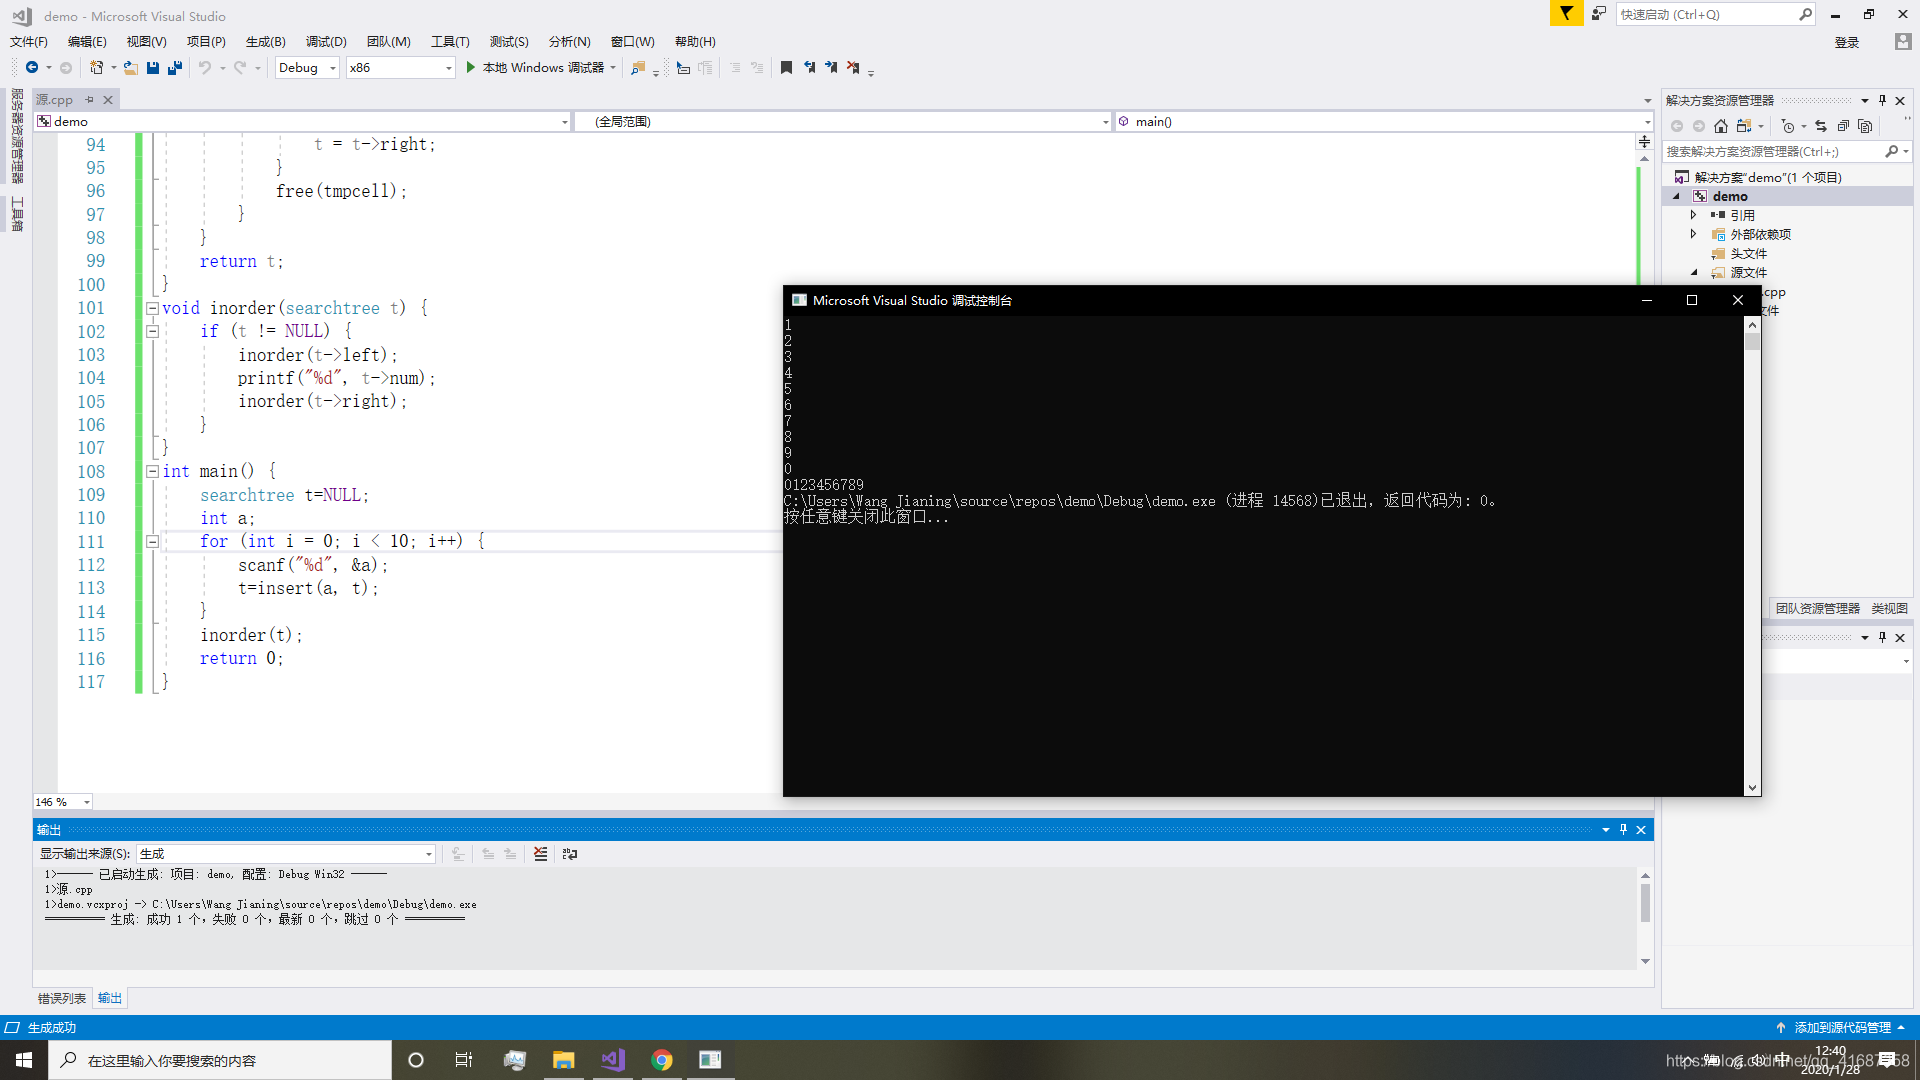Toggle pin on 源.cpp tab

89,99
